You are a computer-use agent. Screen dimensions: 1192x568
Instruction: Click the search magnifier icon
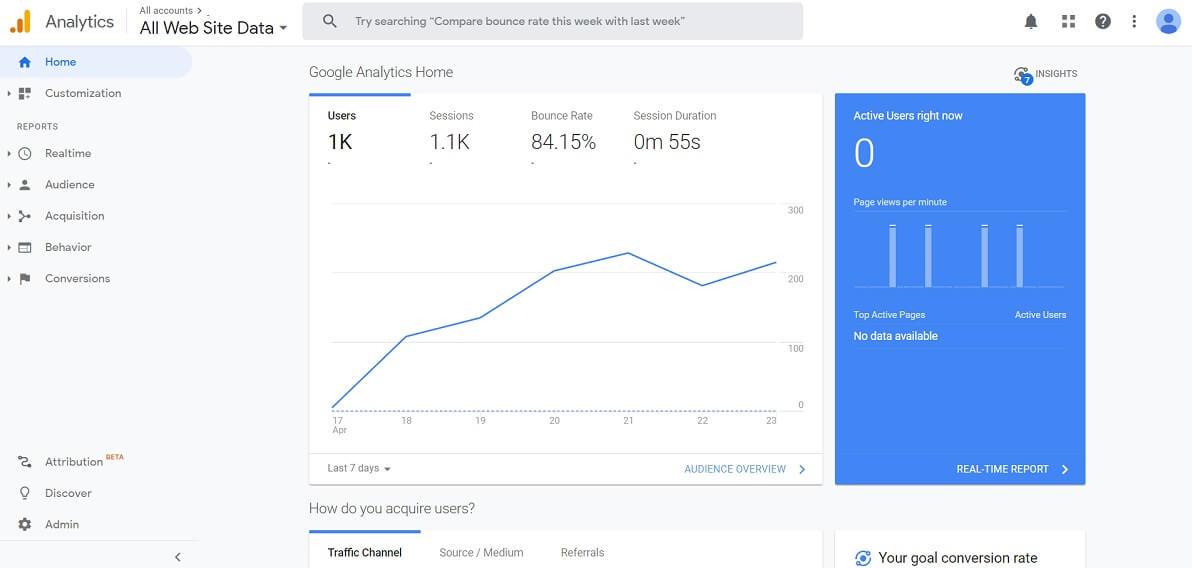pyautogui.click(x=330, y=21)
